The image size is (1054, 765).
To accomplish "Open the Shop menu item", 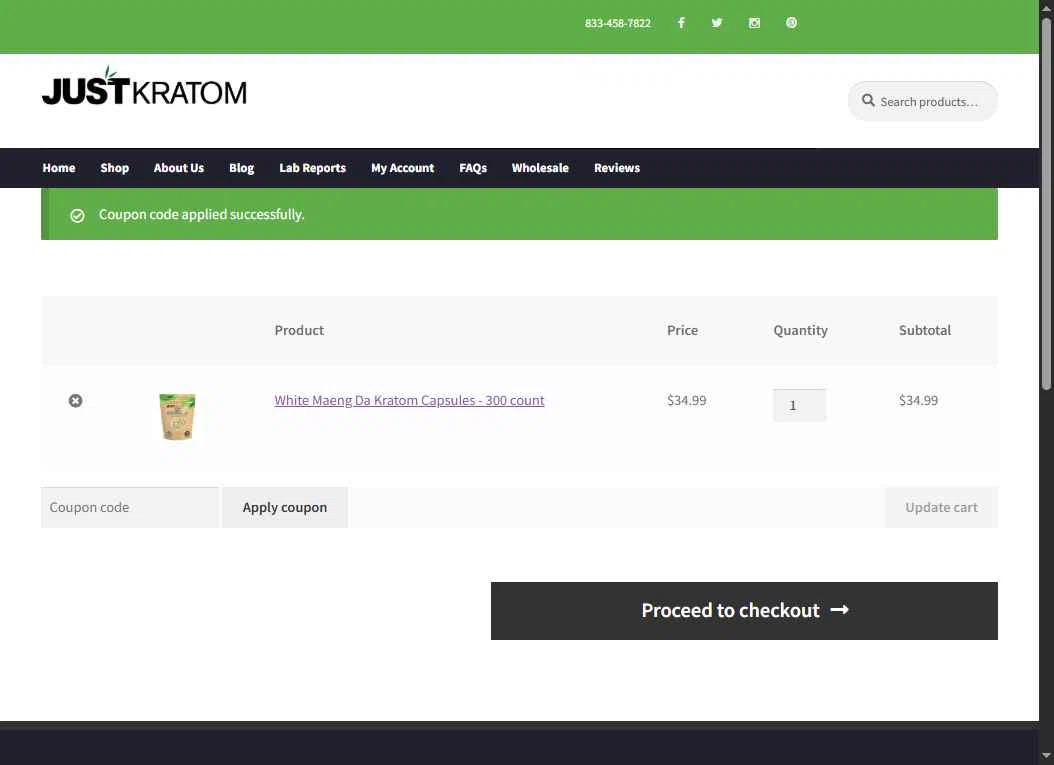I will pyautogui.click(x=114, y=168).
